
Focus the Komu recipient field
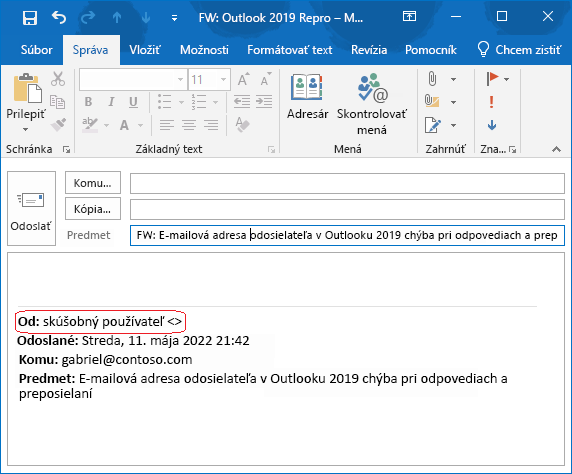click(x=347, y=183)
